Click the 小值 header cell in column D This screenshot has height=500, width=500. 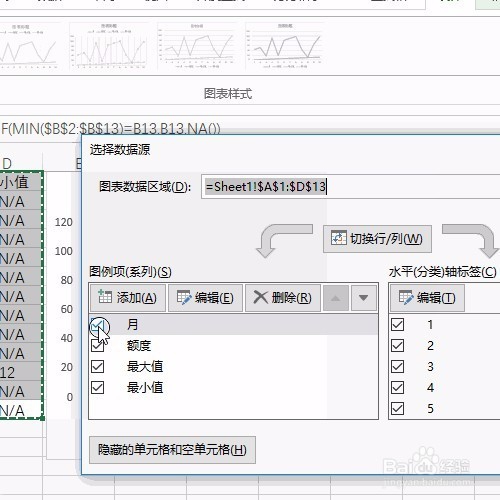(x=21, y=182)
